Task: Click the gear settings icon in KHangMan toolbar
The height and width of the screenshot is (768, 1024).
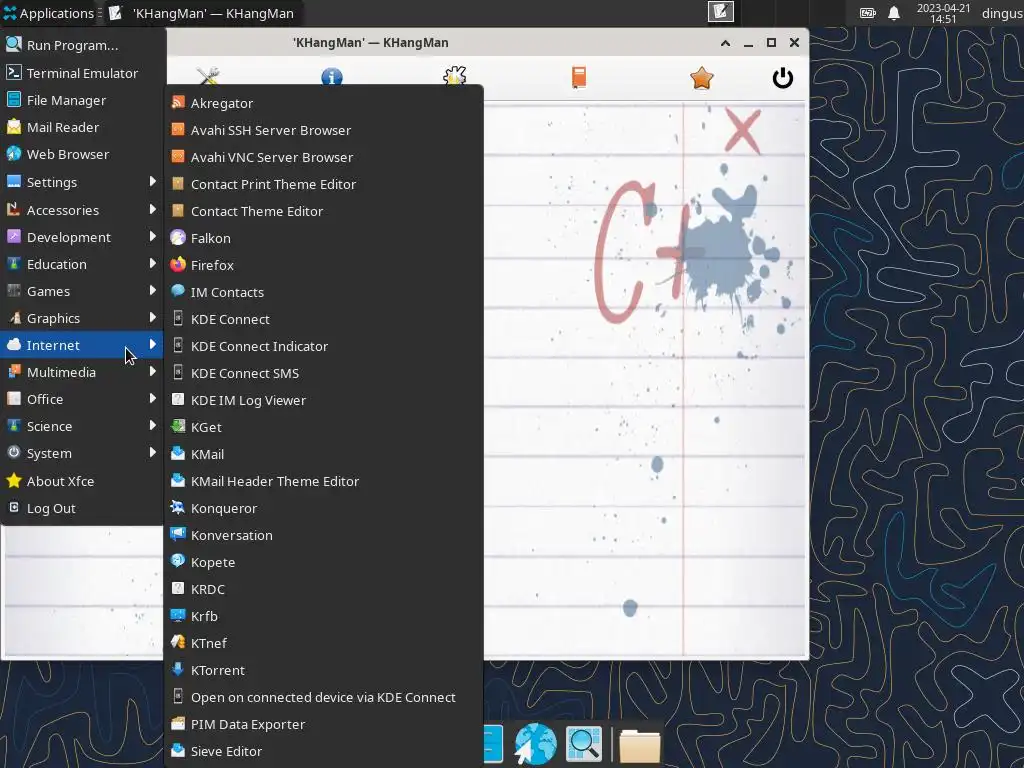Action: [x=455, y=76]
